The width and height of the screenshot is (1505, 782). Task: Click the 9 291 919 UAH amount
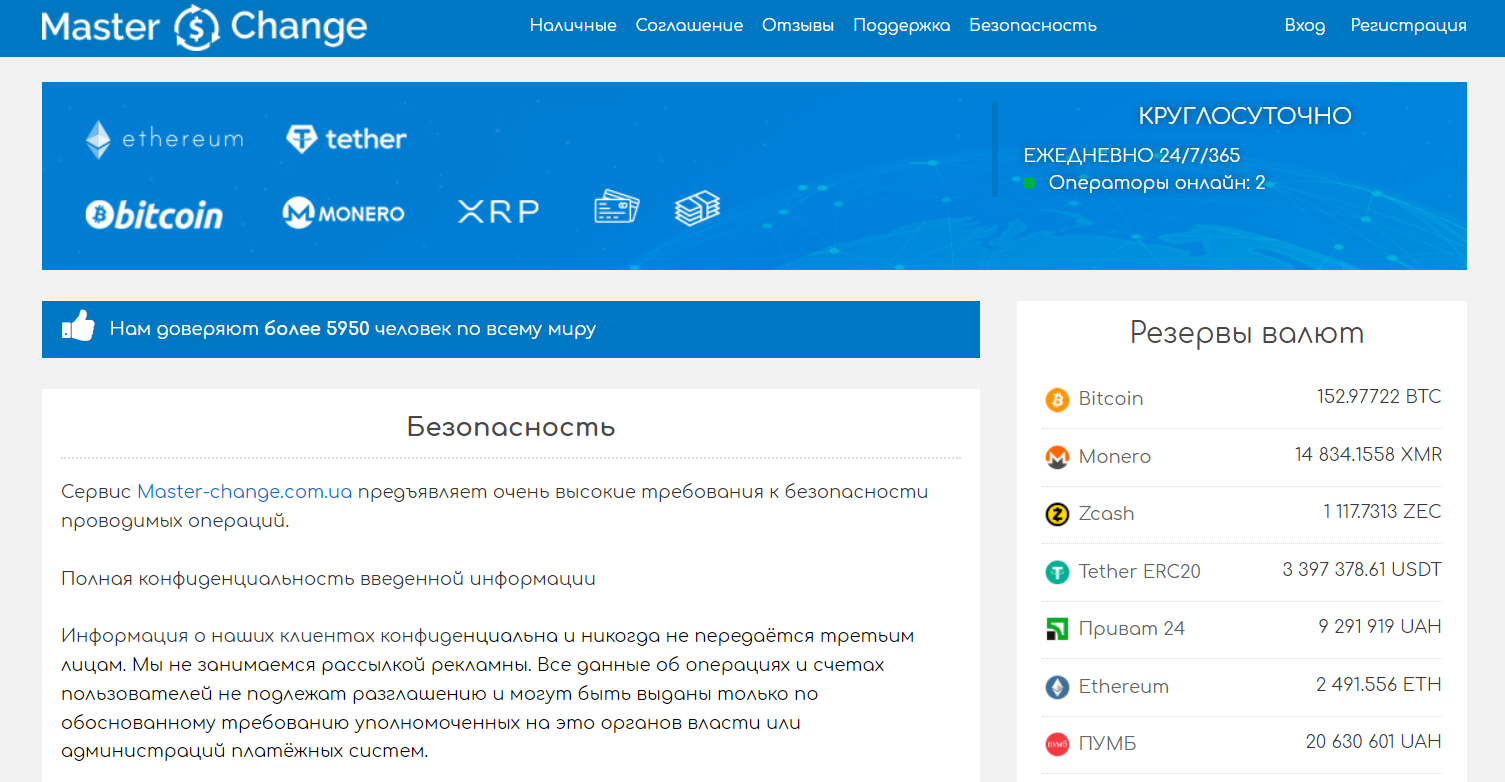(x=1380, y=627)
